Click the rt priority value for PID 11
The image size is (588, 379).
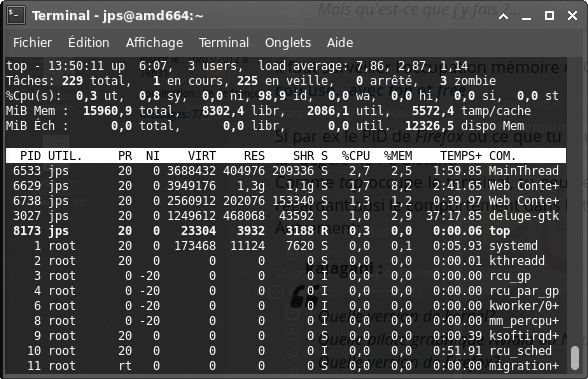click(125, 366)
